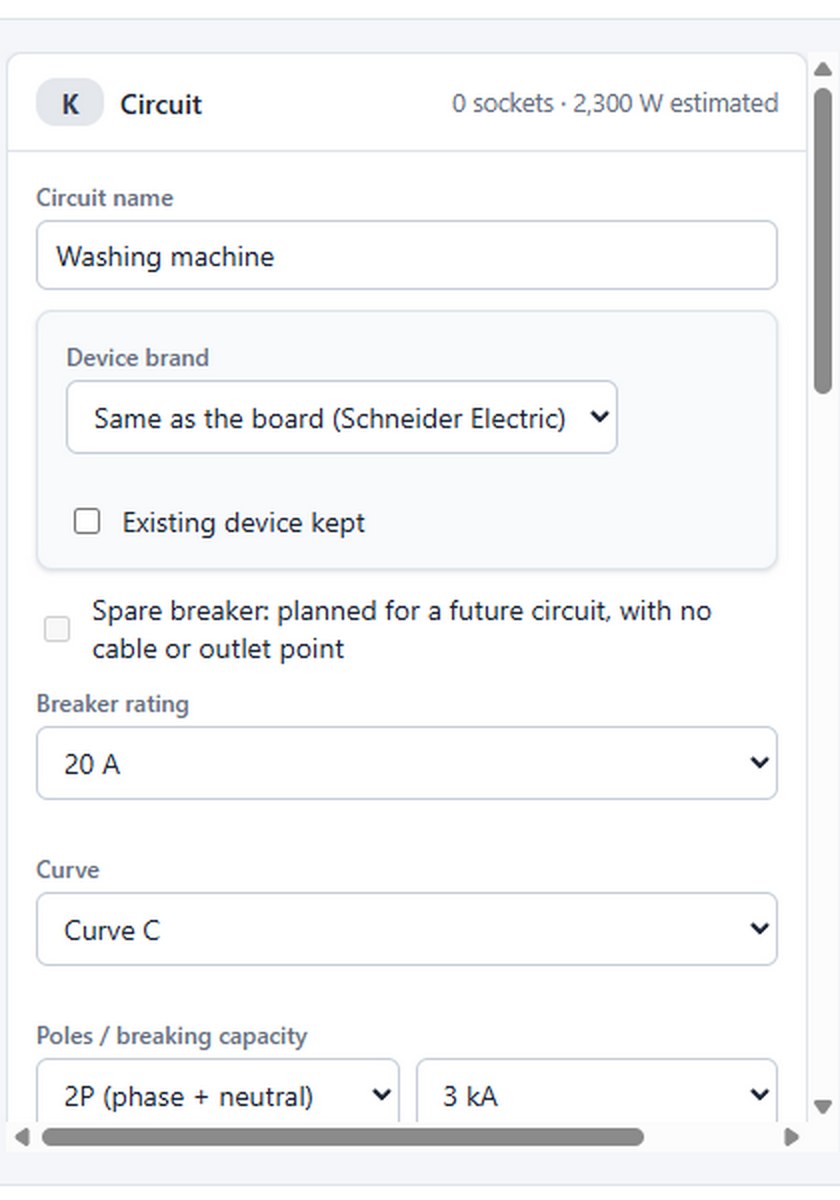Toggle the Spare breaker checkbox
The height and width of the screenshot is (1200, 840).
57,629
